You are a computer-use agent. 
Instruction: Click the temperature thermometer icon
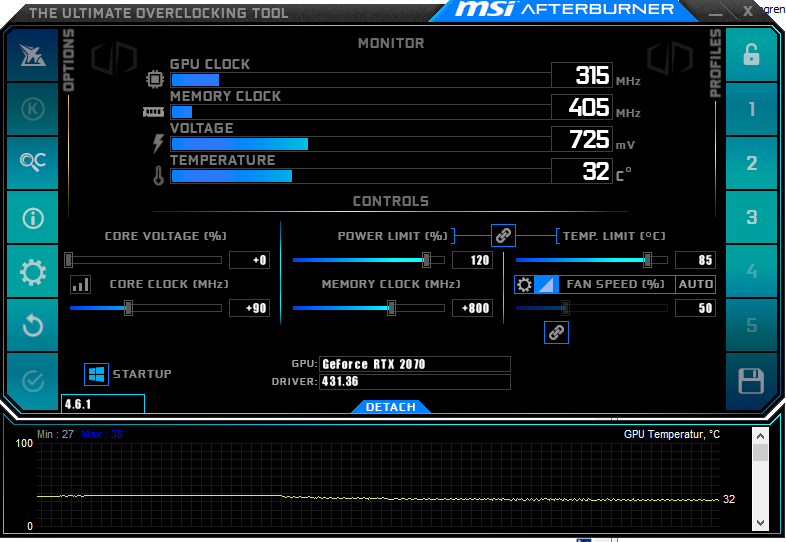pos(158,175)
